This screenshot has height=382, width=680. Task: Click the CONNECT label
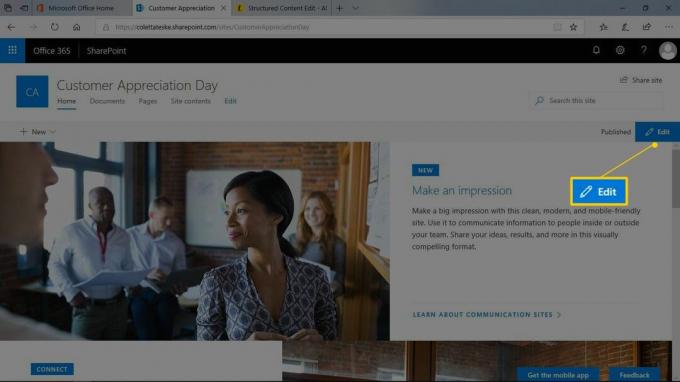point(52,369)
